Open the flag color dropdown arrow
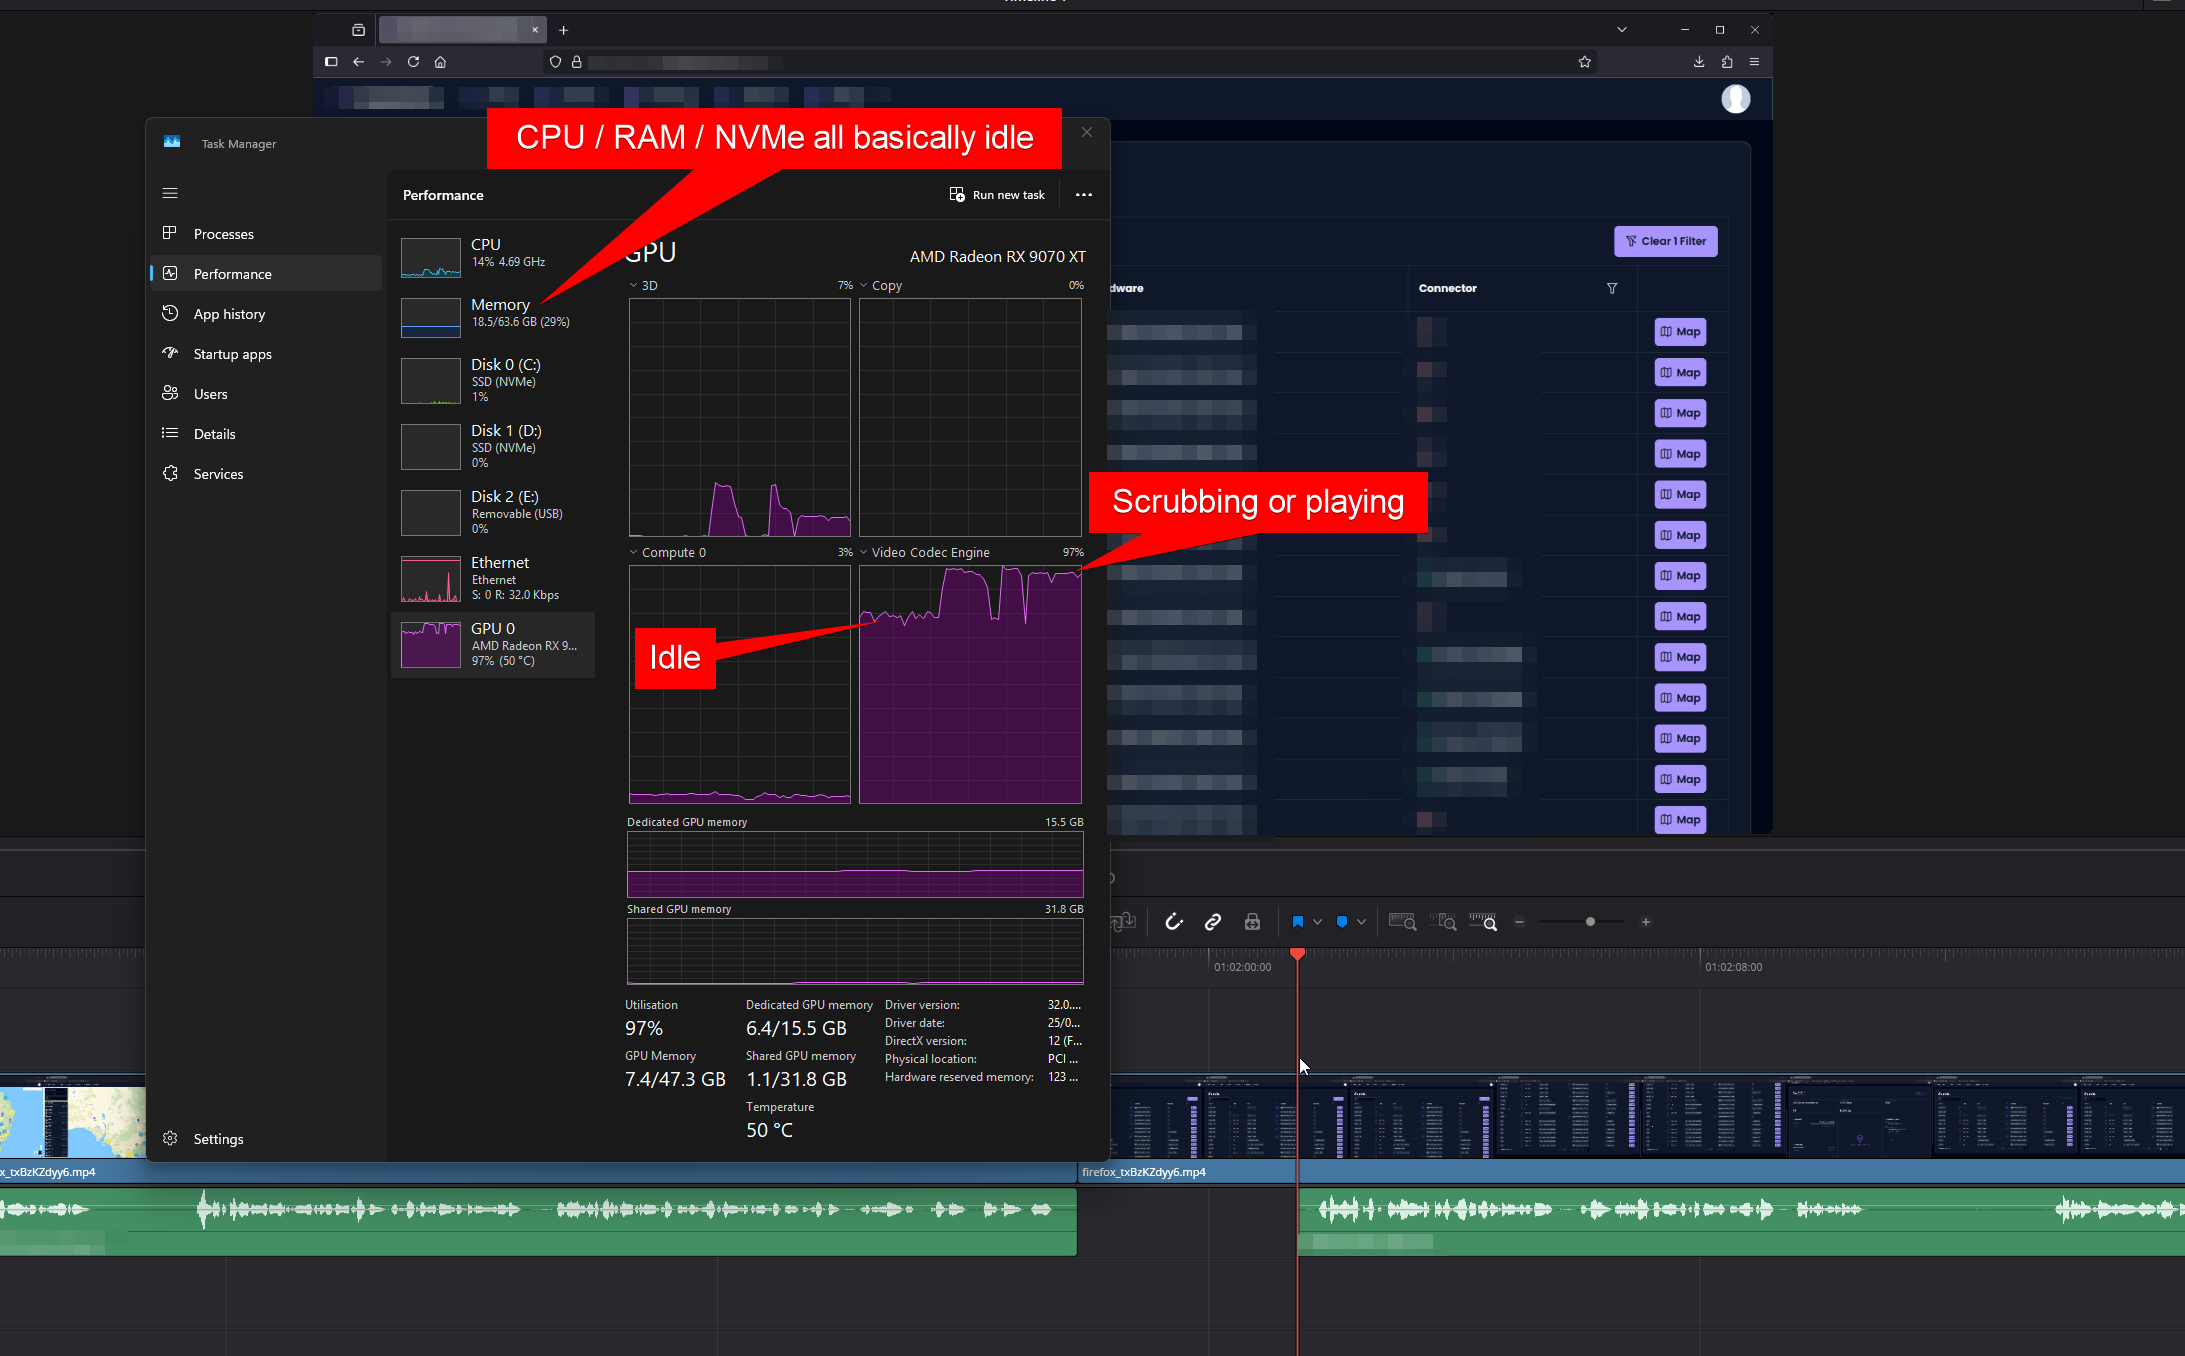Viewport: 2185px width, 1356px height. [x=1317, y=922]
